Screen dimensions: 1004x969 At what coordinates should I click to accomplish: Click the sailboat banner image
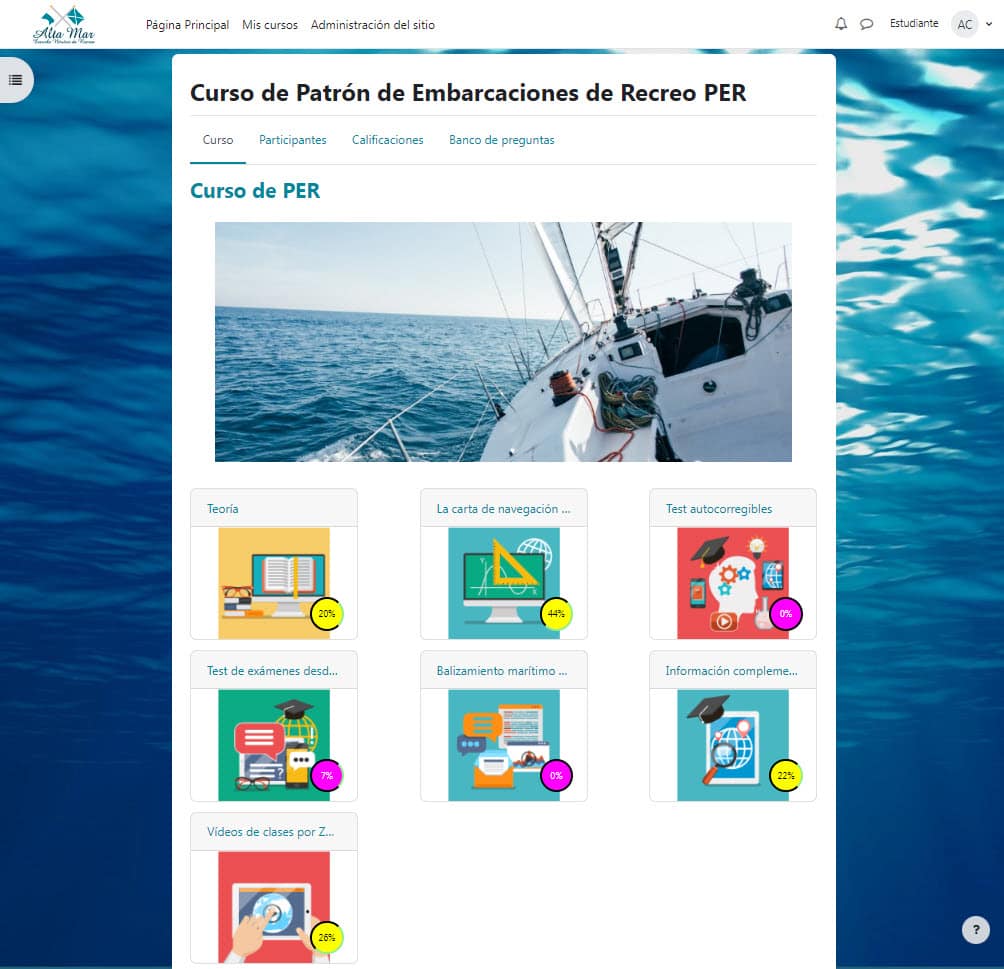click(x=503, y=341)
